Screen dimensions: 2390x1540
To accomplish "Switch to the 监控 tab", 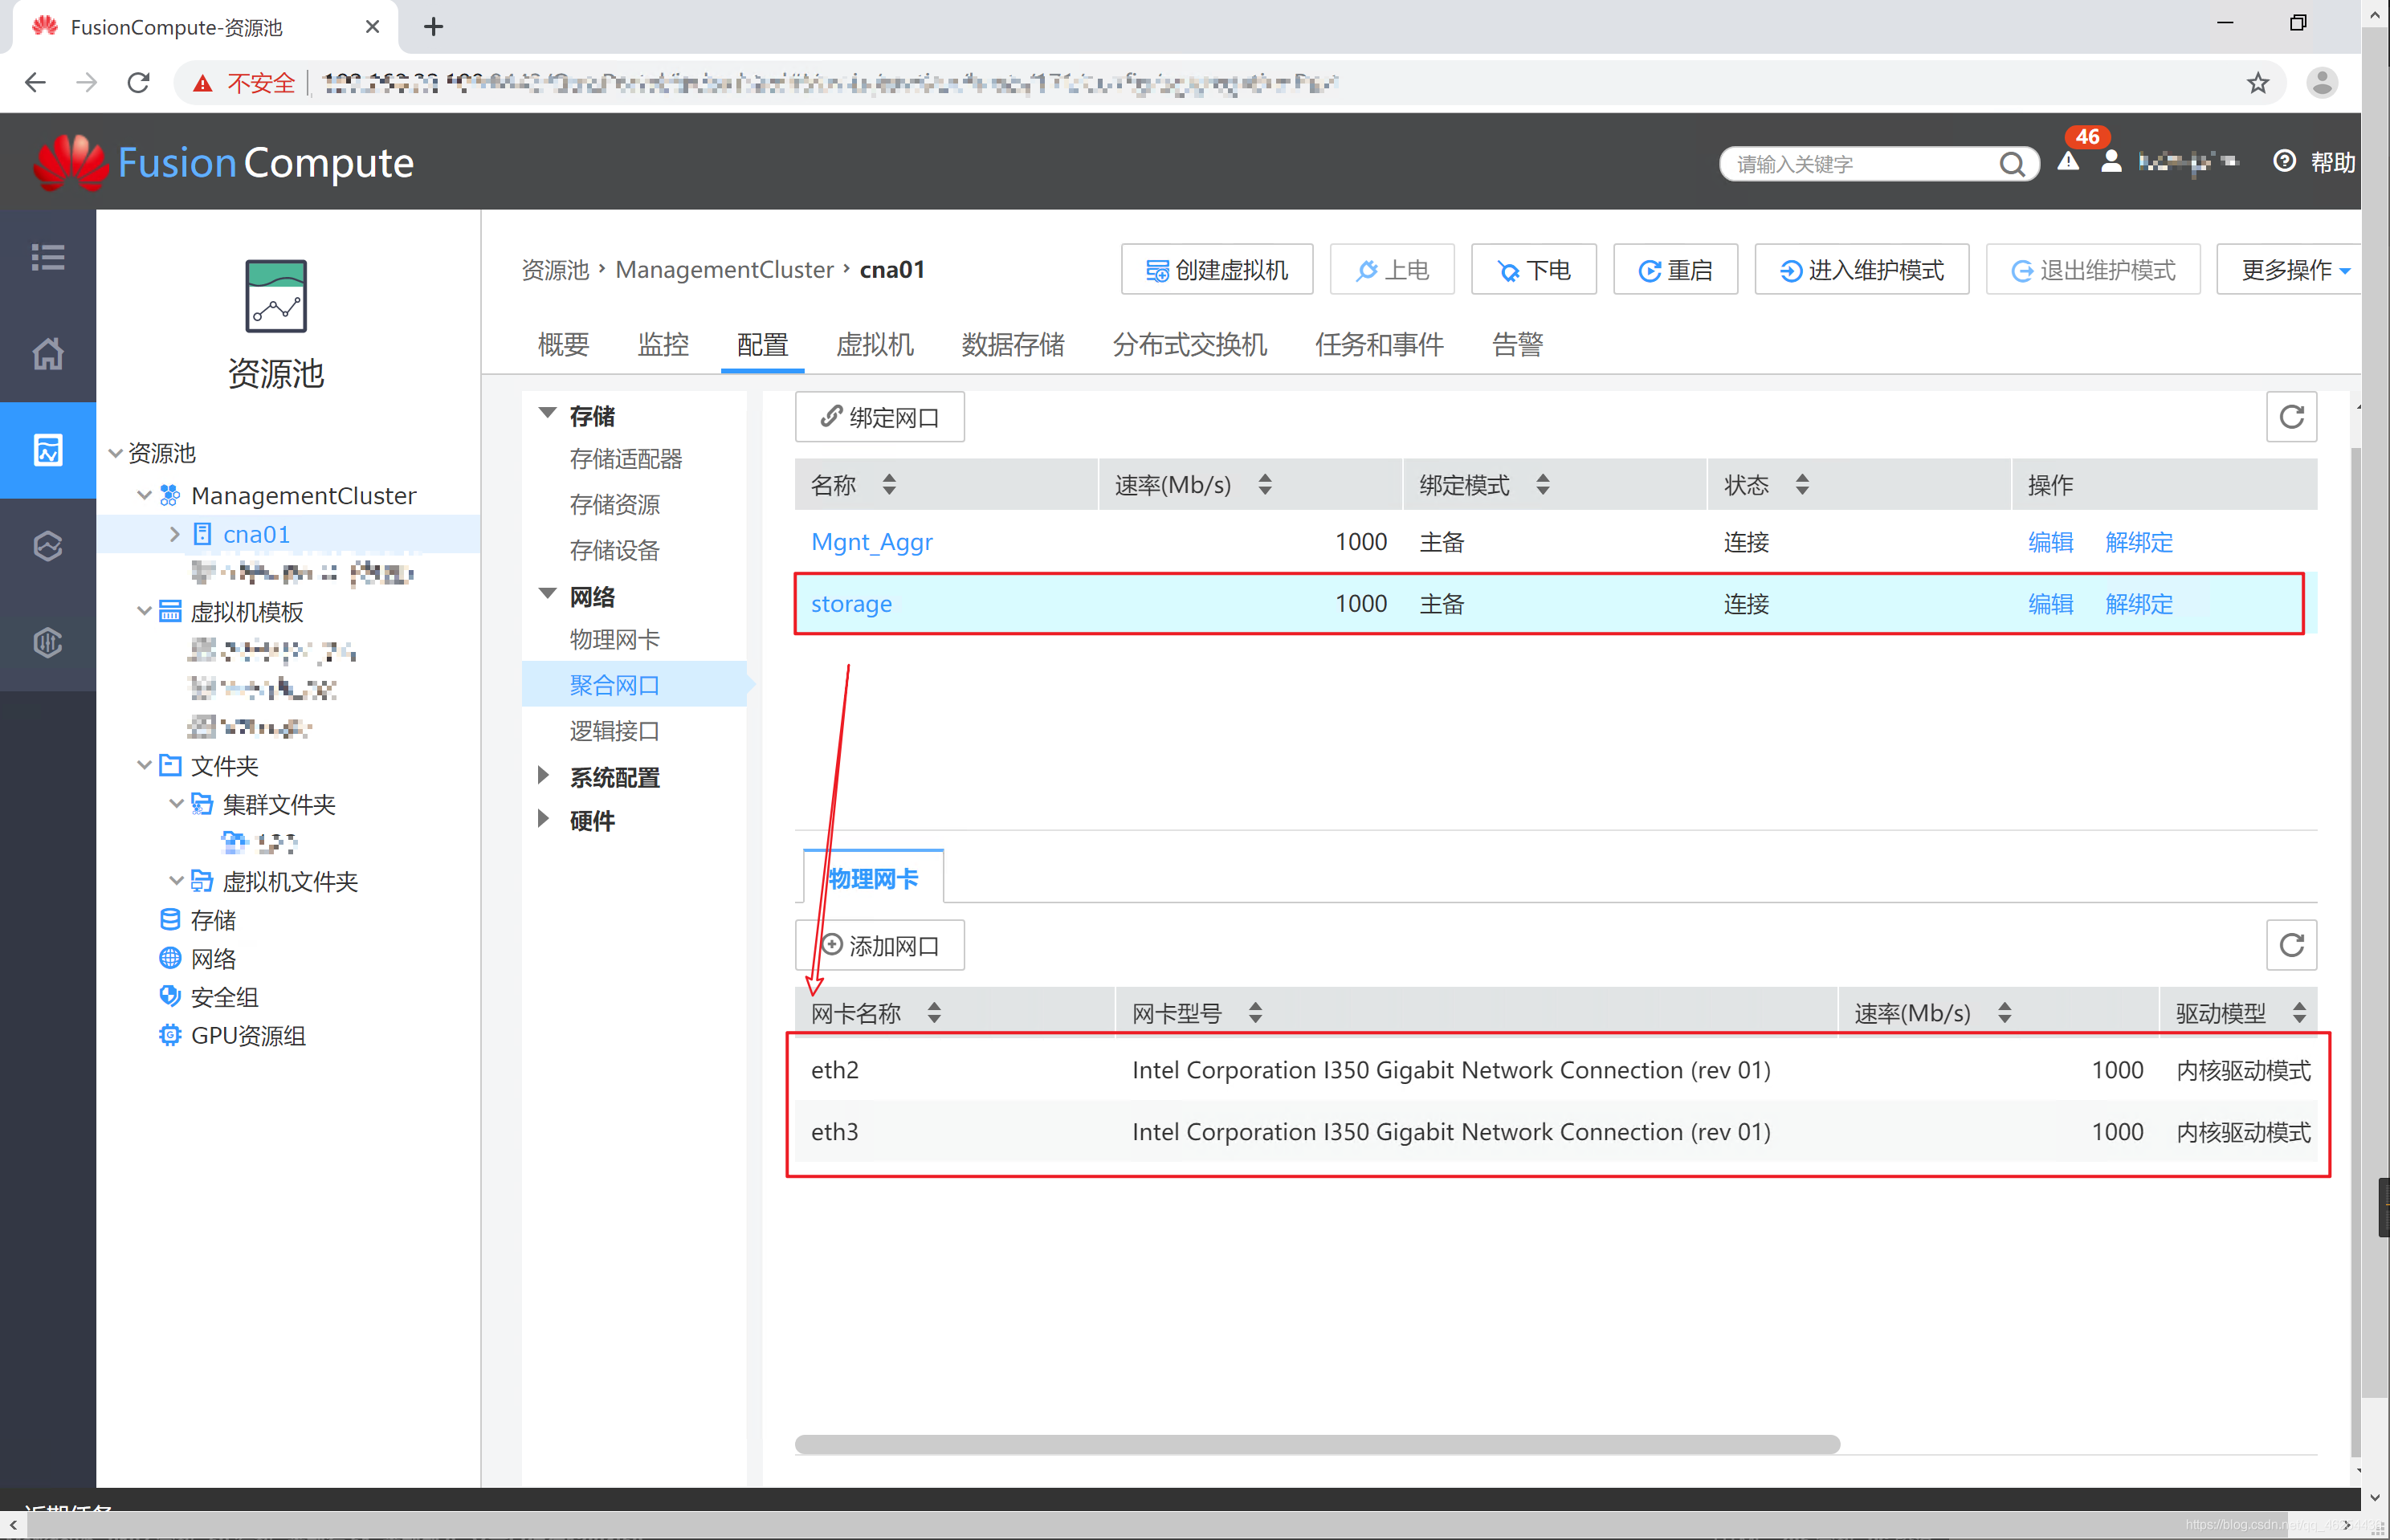I will pos(663,345).
